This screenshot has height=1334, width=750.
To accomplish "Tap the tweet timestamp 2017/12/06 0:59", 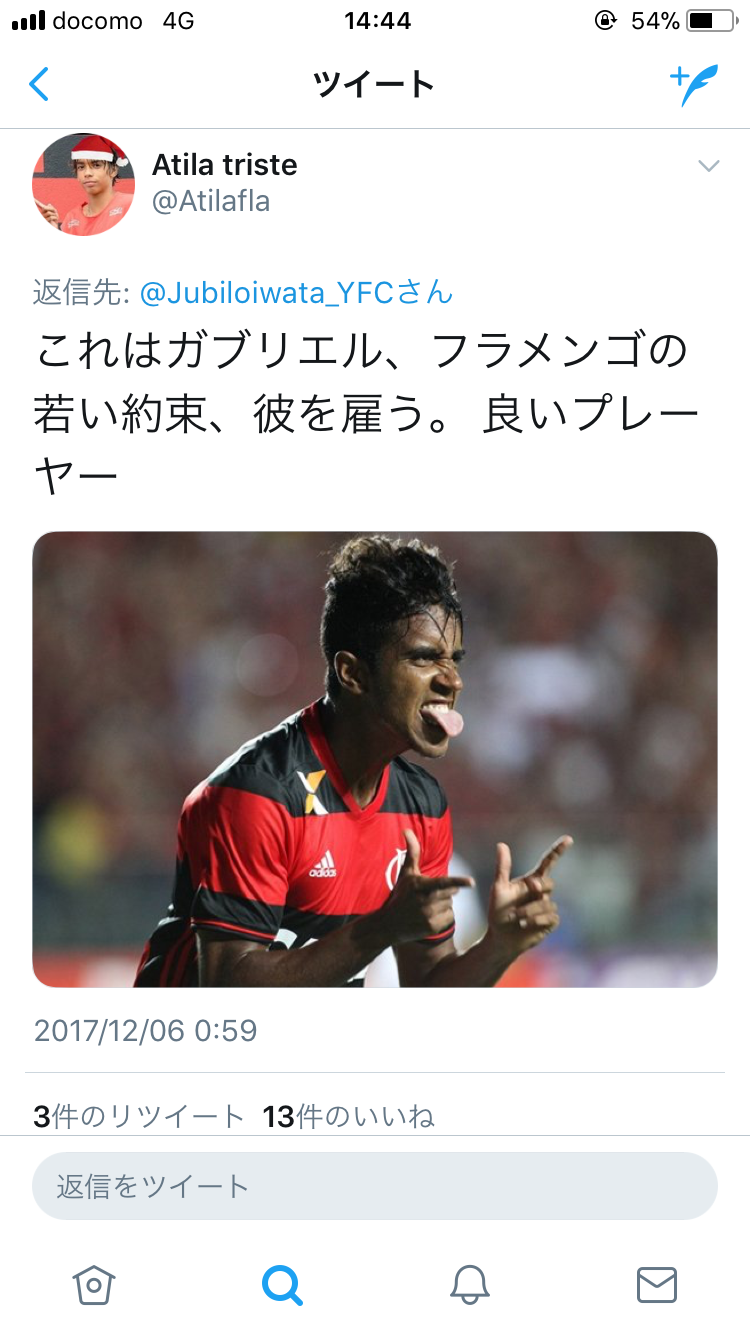I will 145,1030.
